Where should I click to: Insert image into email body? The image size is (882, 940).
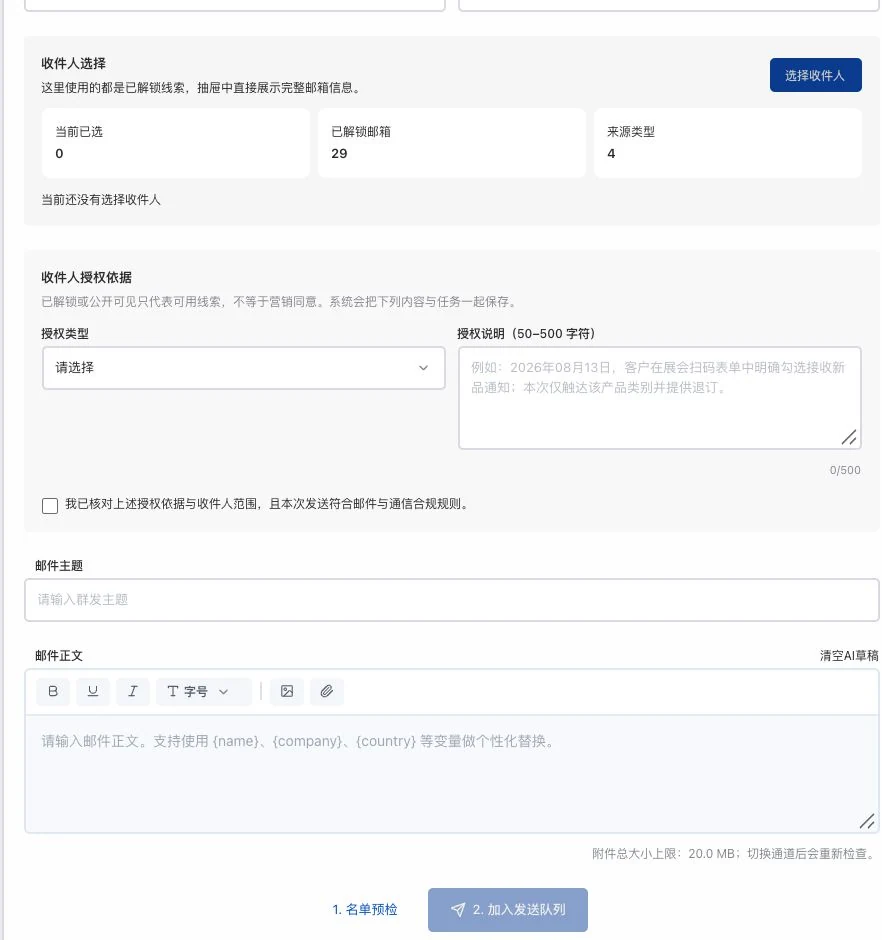287,691
